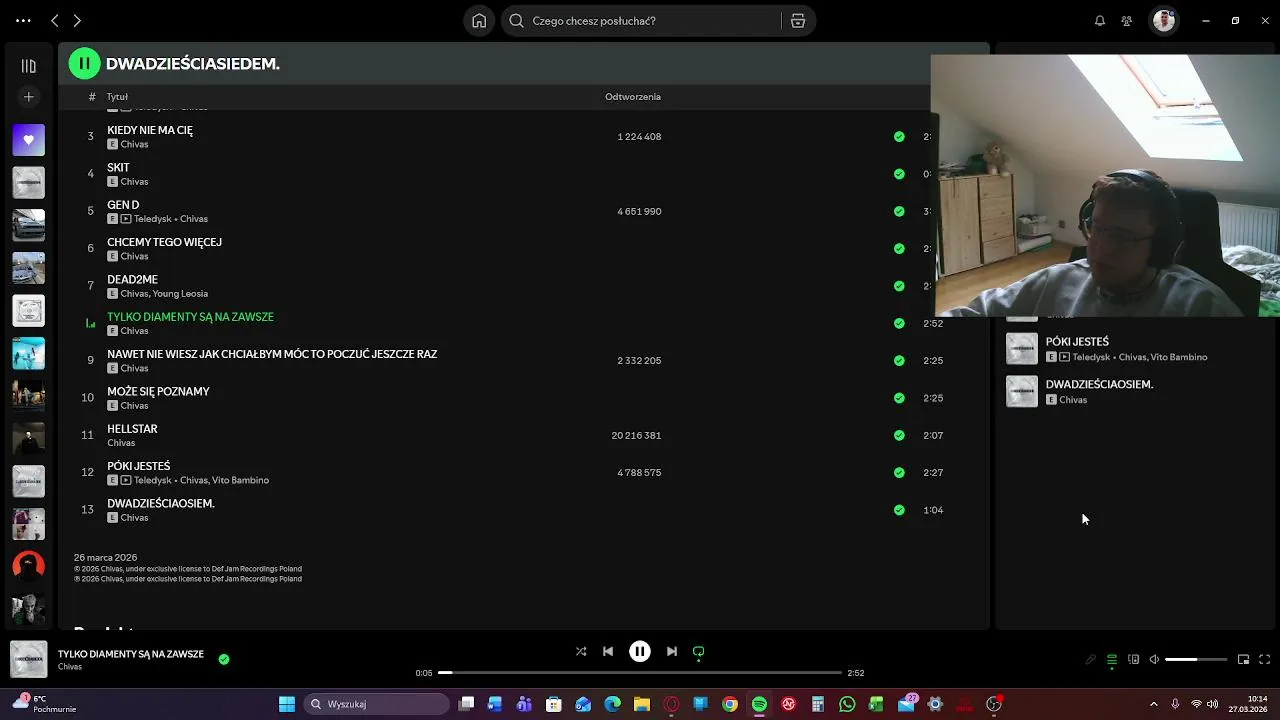Seek on the playback progress bar
This screenshot has width=1280, height=720.
[x=640, y=673]
